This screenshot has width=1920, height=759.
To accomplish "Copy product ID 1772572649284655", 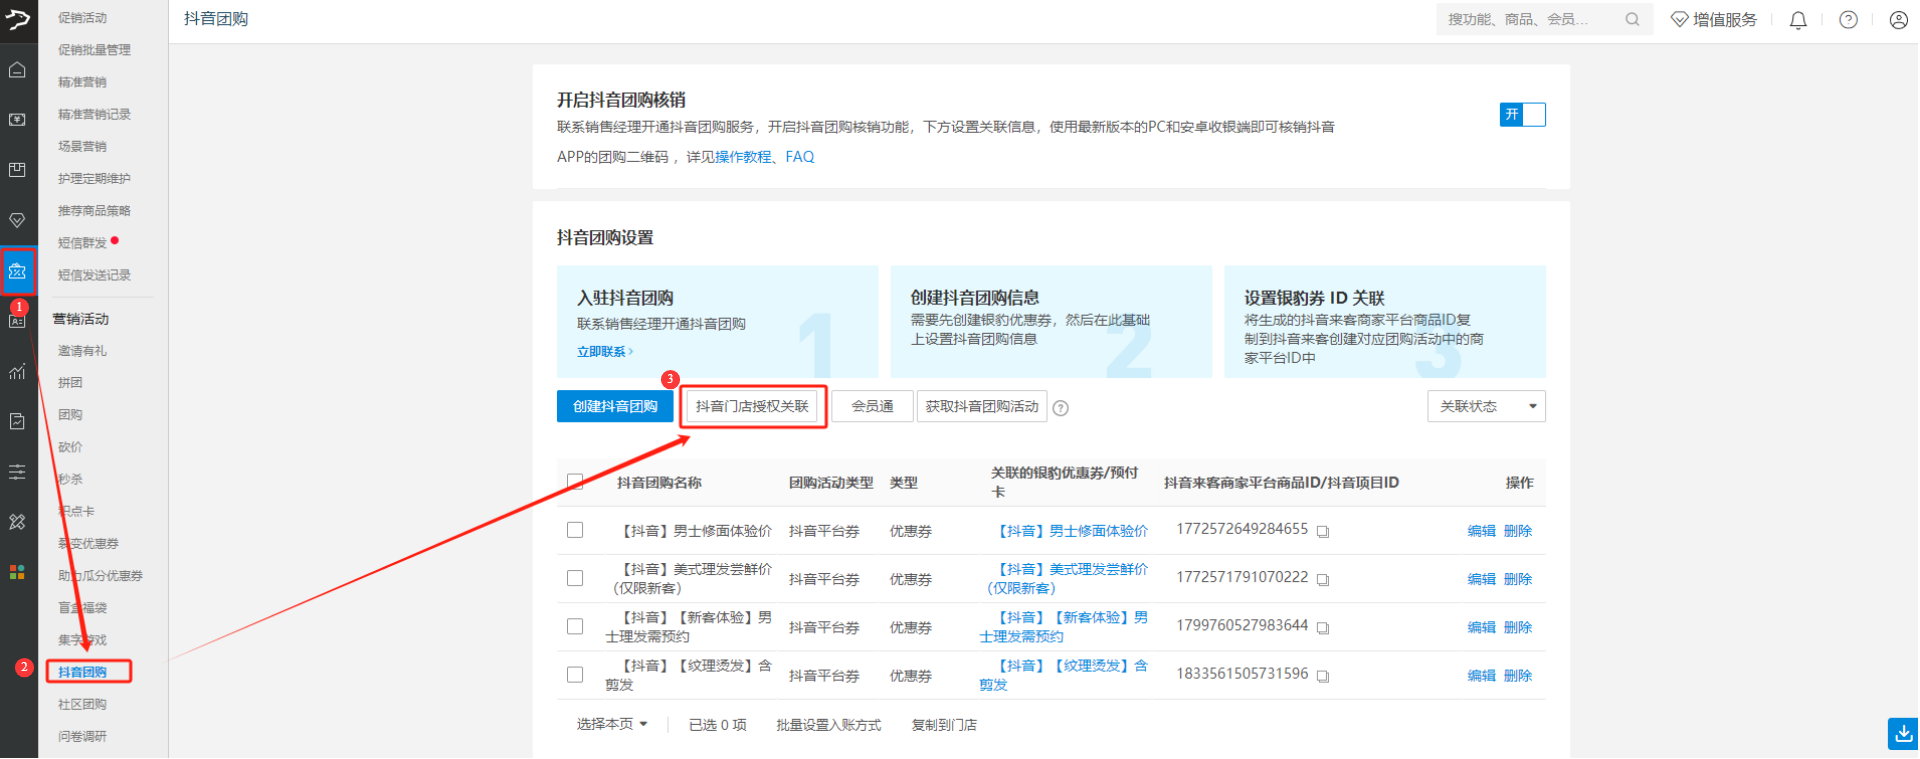I will click(x=1323, y=532).
